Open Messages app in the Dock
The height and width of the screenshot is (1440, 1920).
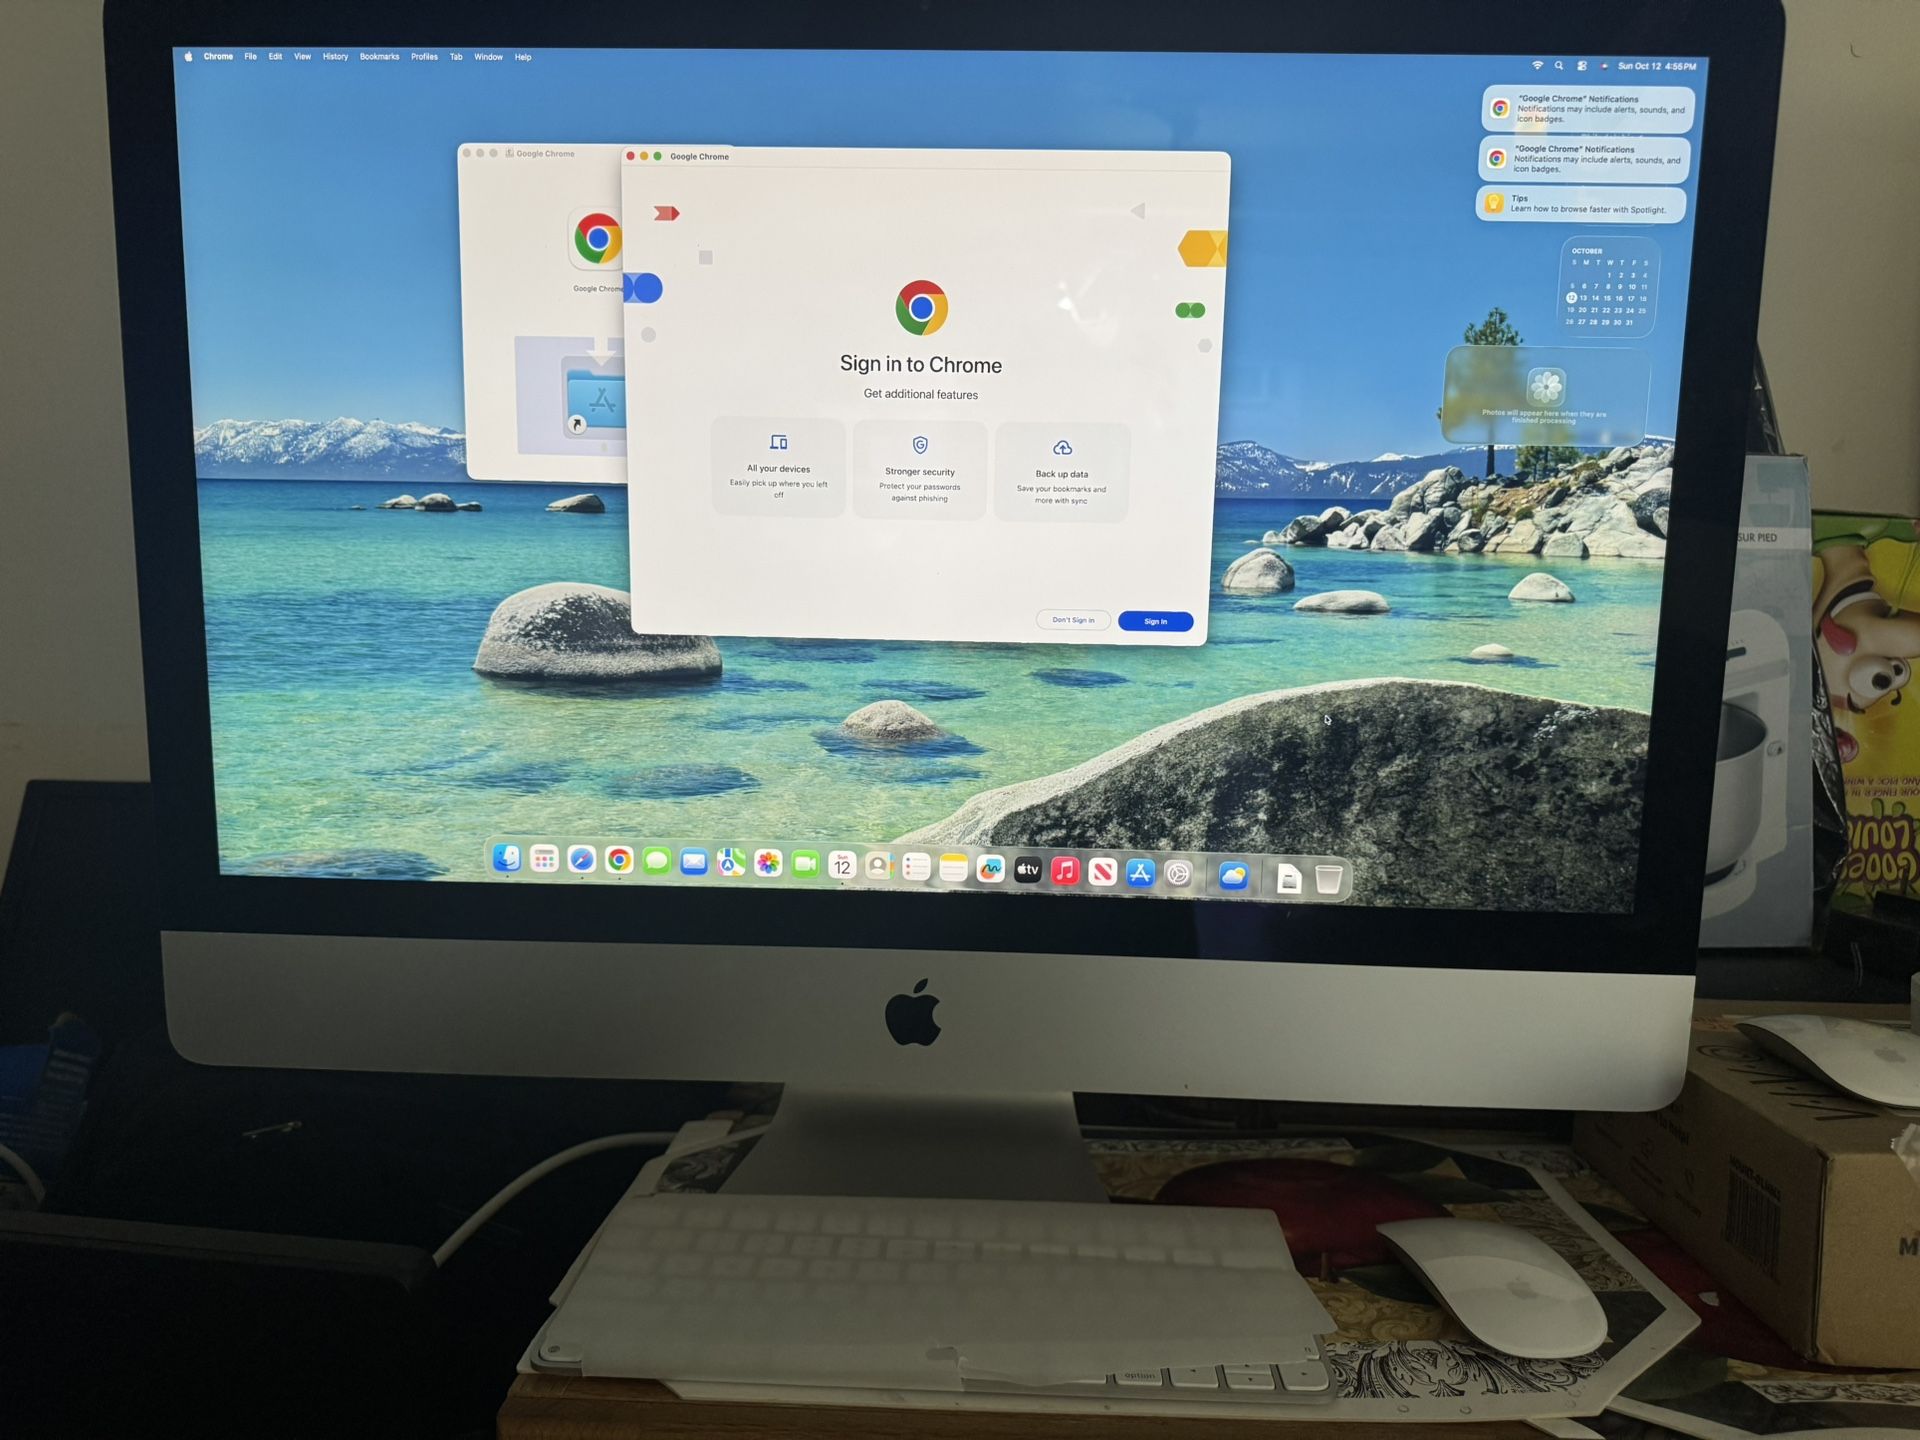(656, 861)
